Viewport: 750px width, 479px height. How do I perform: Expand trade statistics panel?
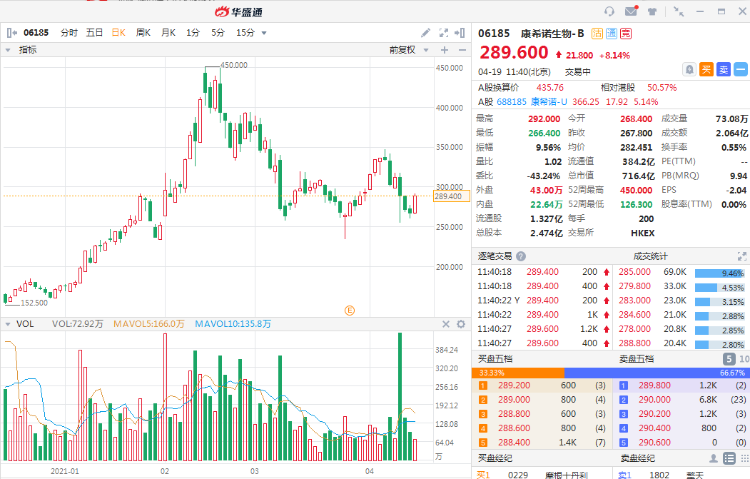[742, 256]
